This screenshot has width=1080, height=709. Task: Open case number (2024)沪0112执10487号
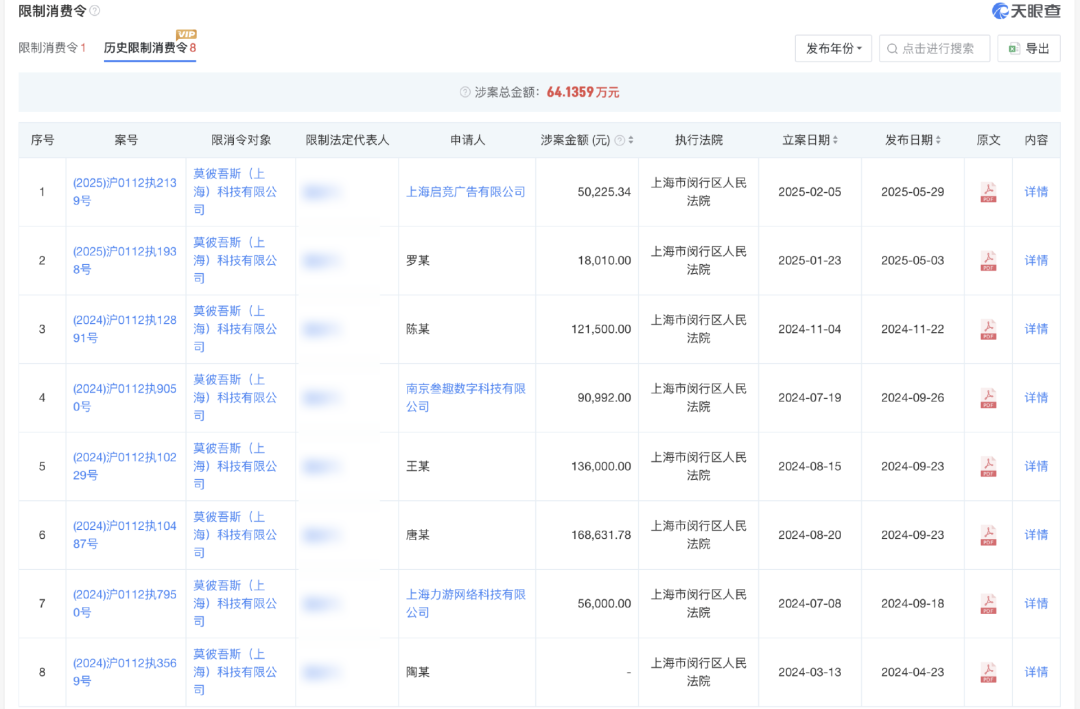click(124, 535)
